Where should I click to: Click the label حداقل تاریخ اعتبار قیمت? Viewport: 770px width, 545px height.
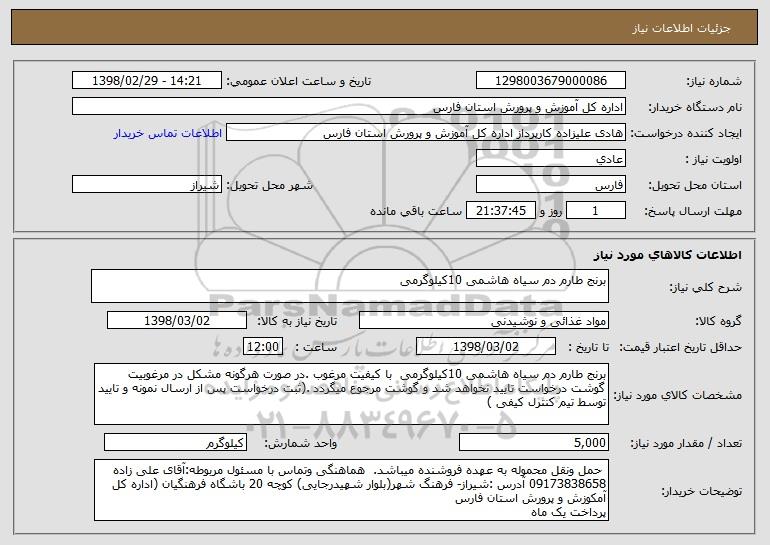pos(680,347)
